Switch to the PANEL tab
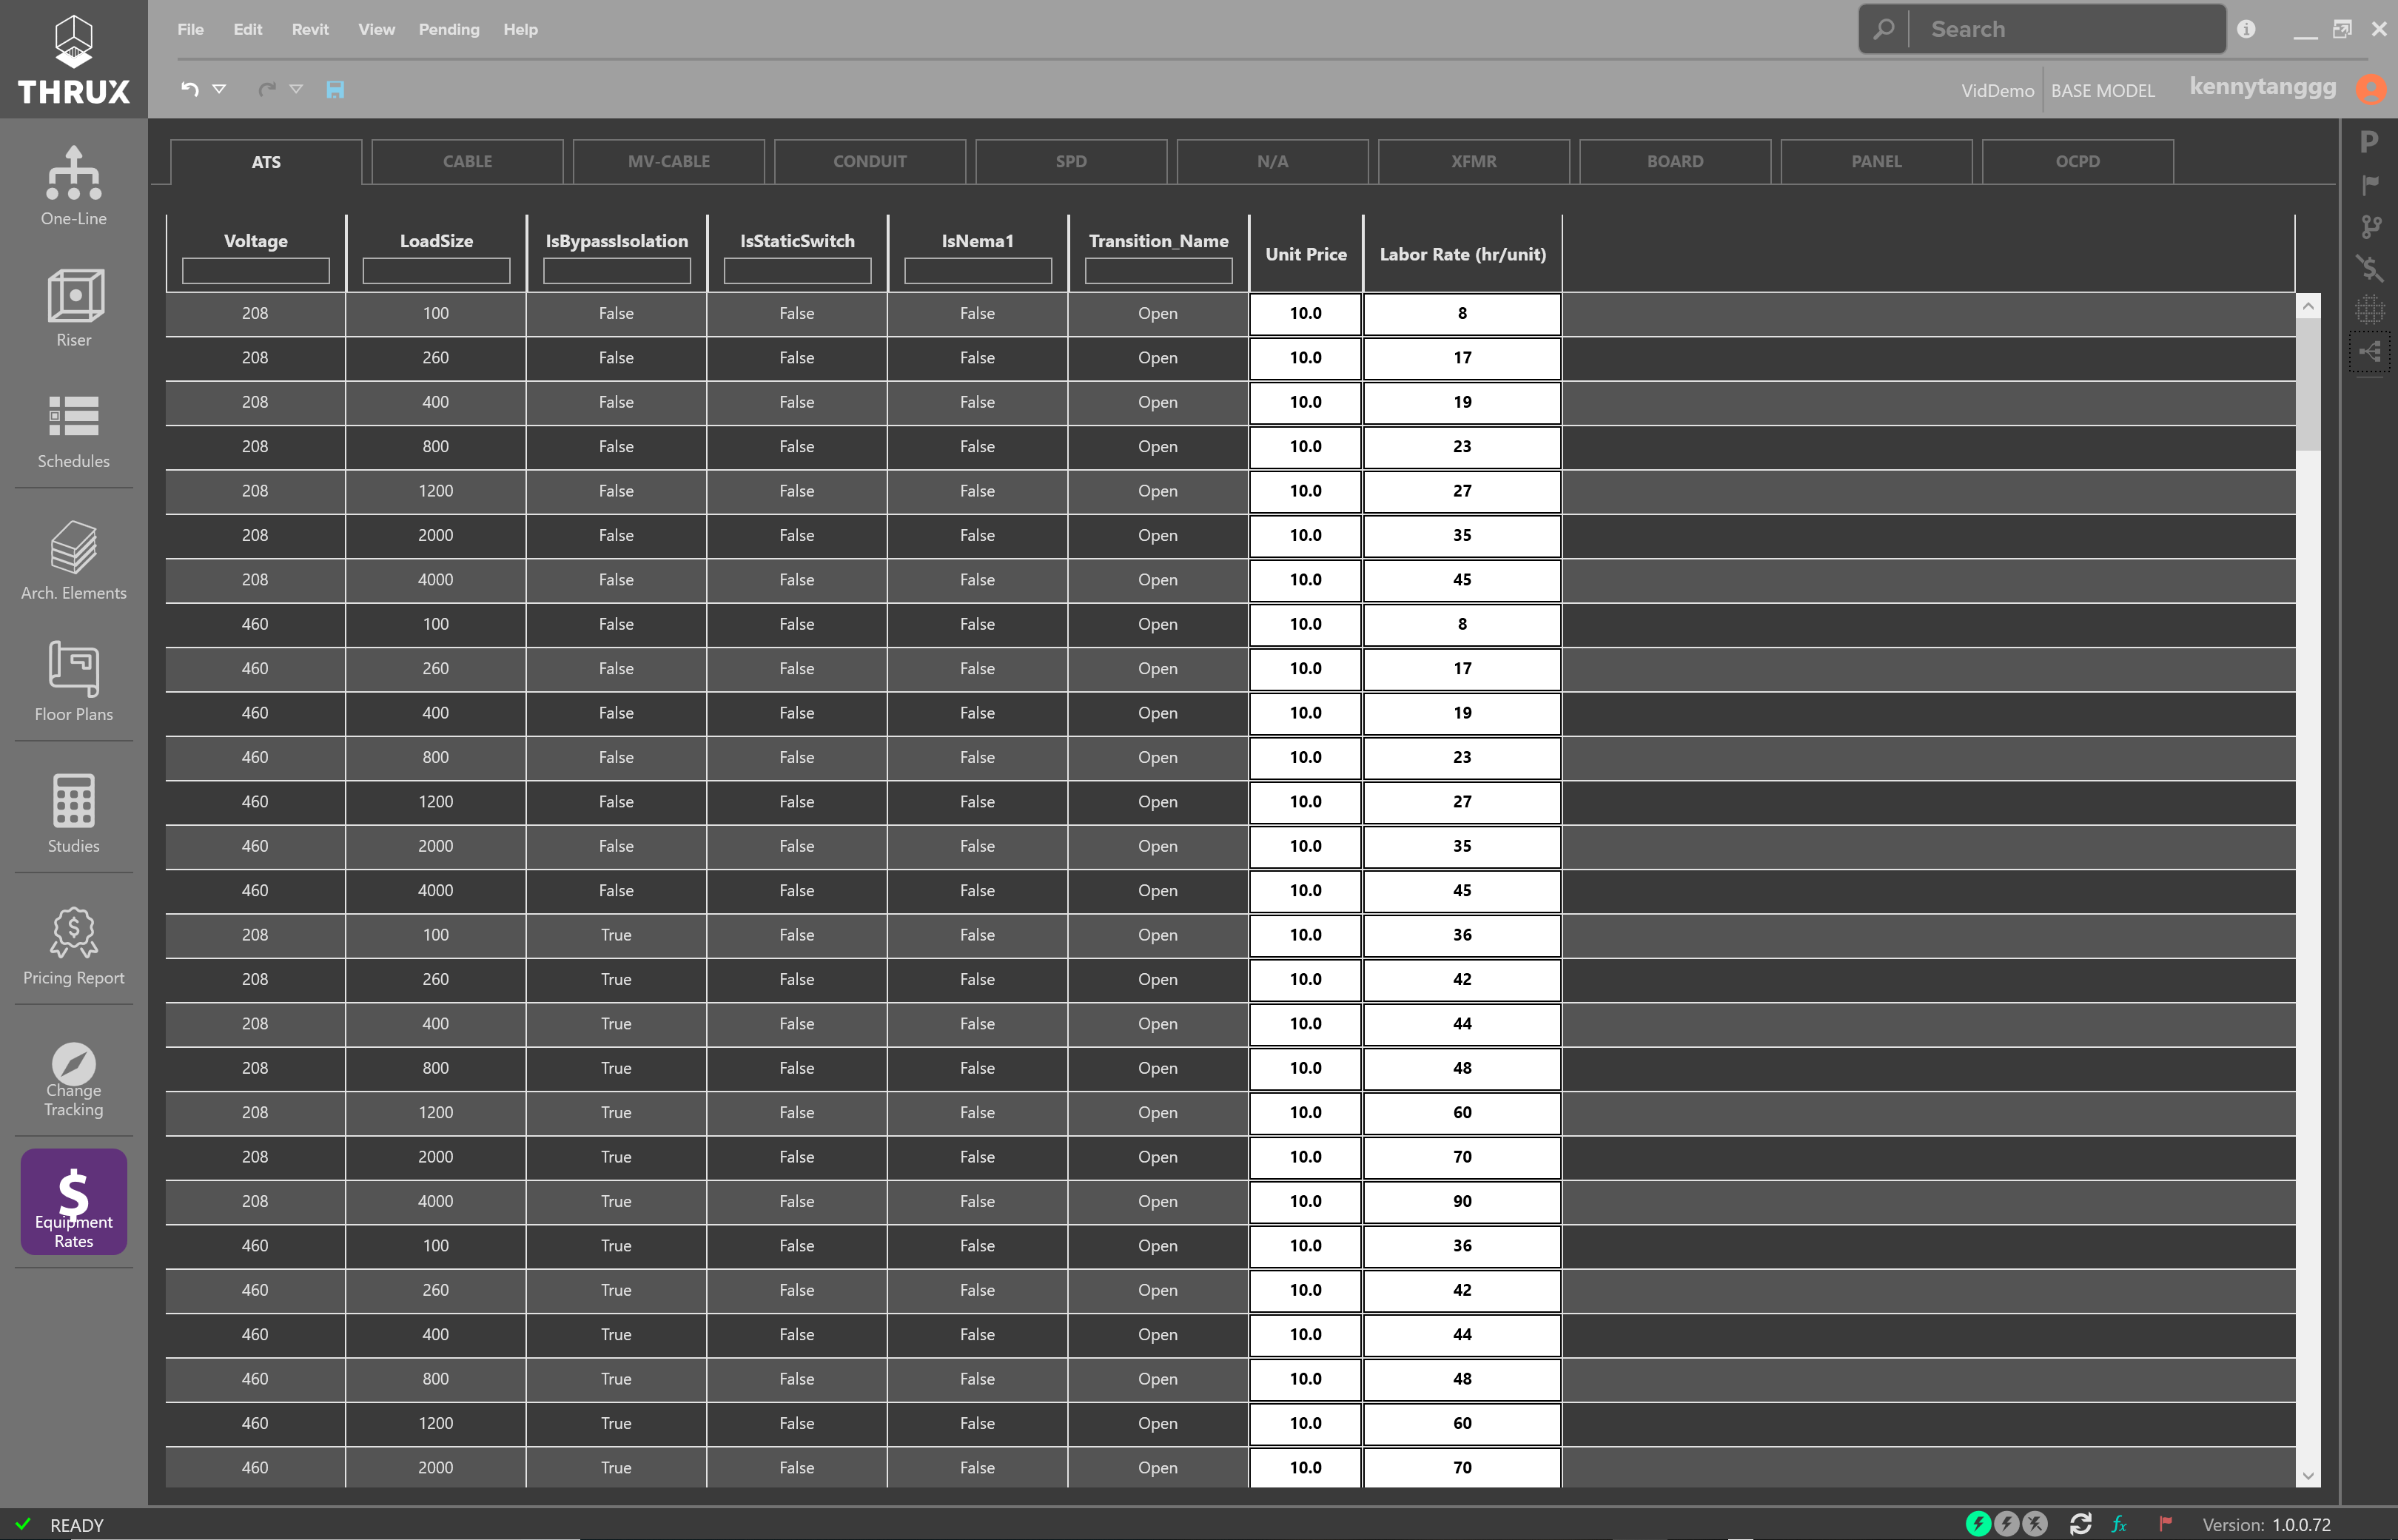Screen dimensions: 2398x1540 coord(1876,161)
